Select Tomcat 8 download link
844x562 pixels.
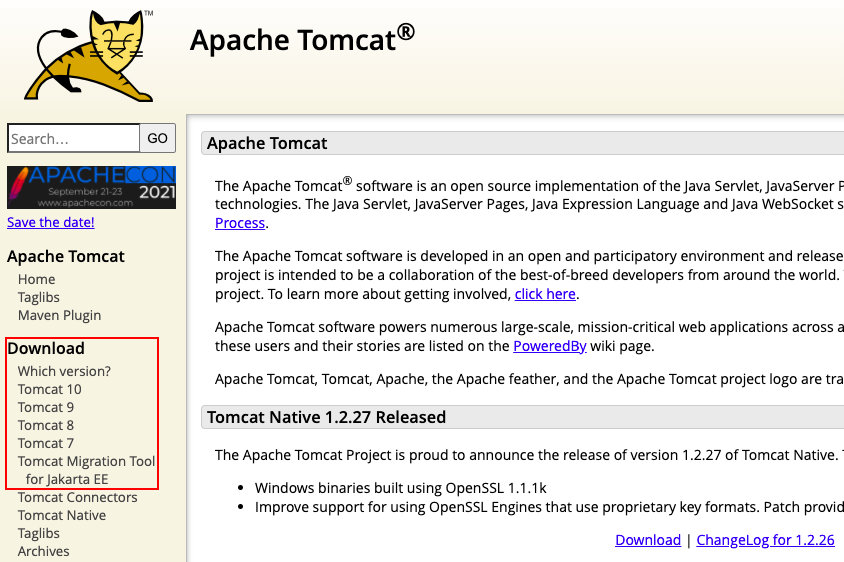(46, 425)
